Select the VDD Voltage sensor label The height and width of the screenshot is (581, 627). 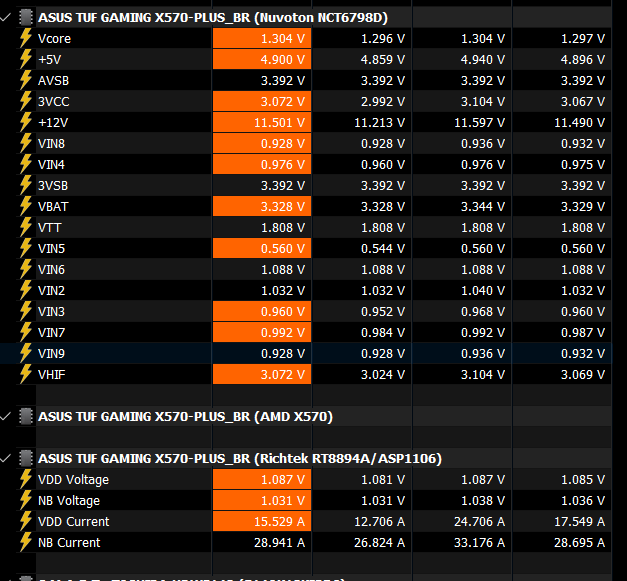click(x=73, y=479)
